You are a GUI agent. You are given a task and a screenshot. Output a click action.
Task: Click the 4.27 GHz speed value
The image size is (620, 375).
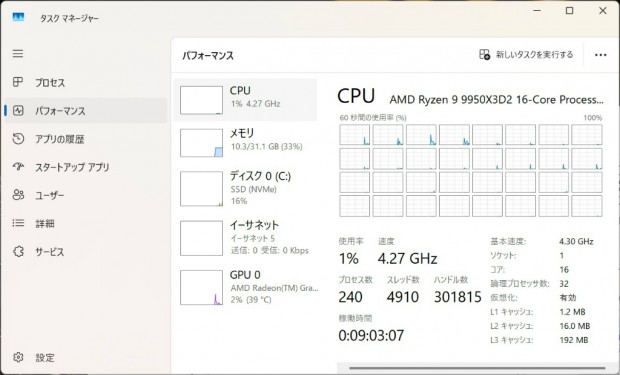[x=407, y=259]
